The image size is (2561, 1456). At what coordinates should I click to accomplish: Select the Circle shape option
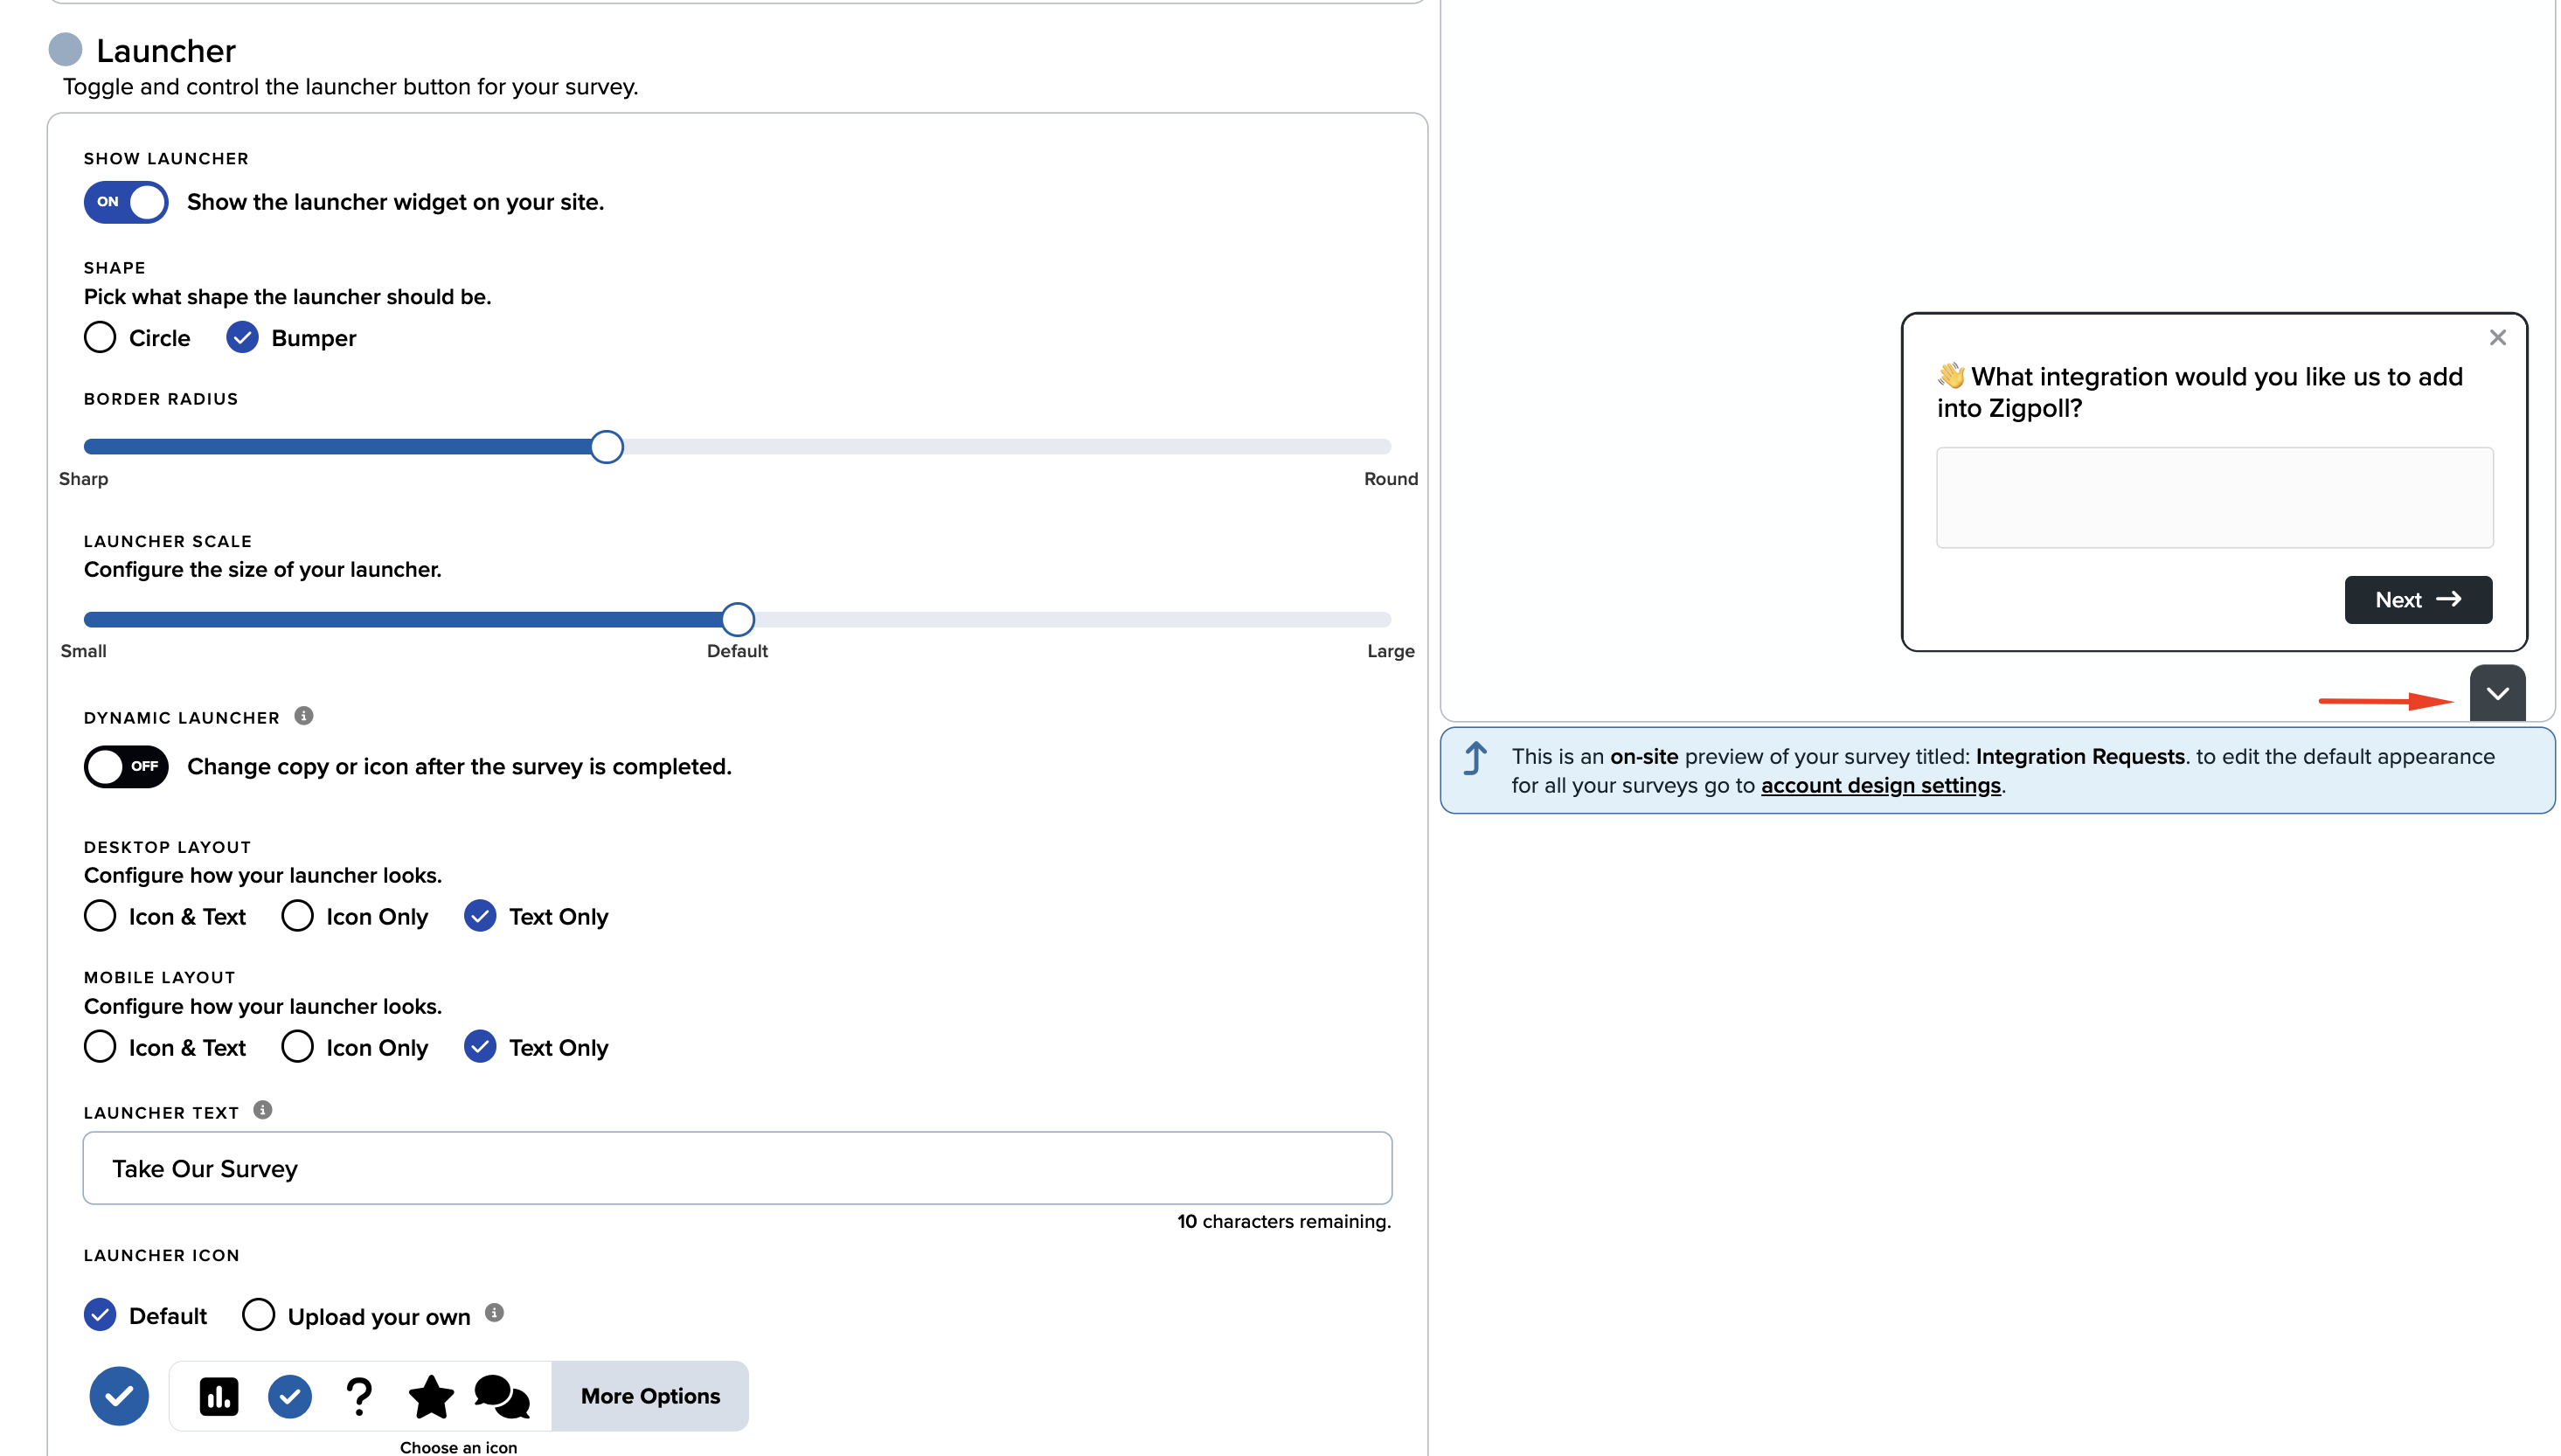point(100,338)
